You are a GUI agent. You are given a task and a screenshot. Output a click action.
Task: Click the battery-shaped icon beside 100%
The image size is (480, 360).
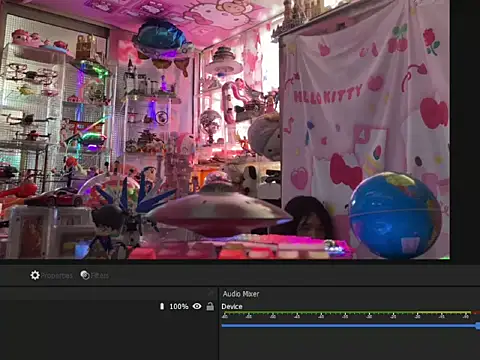point(162,306)
